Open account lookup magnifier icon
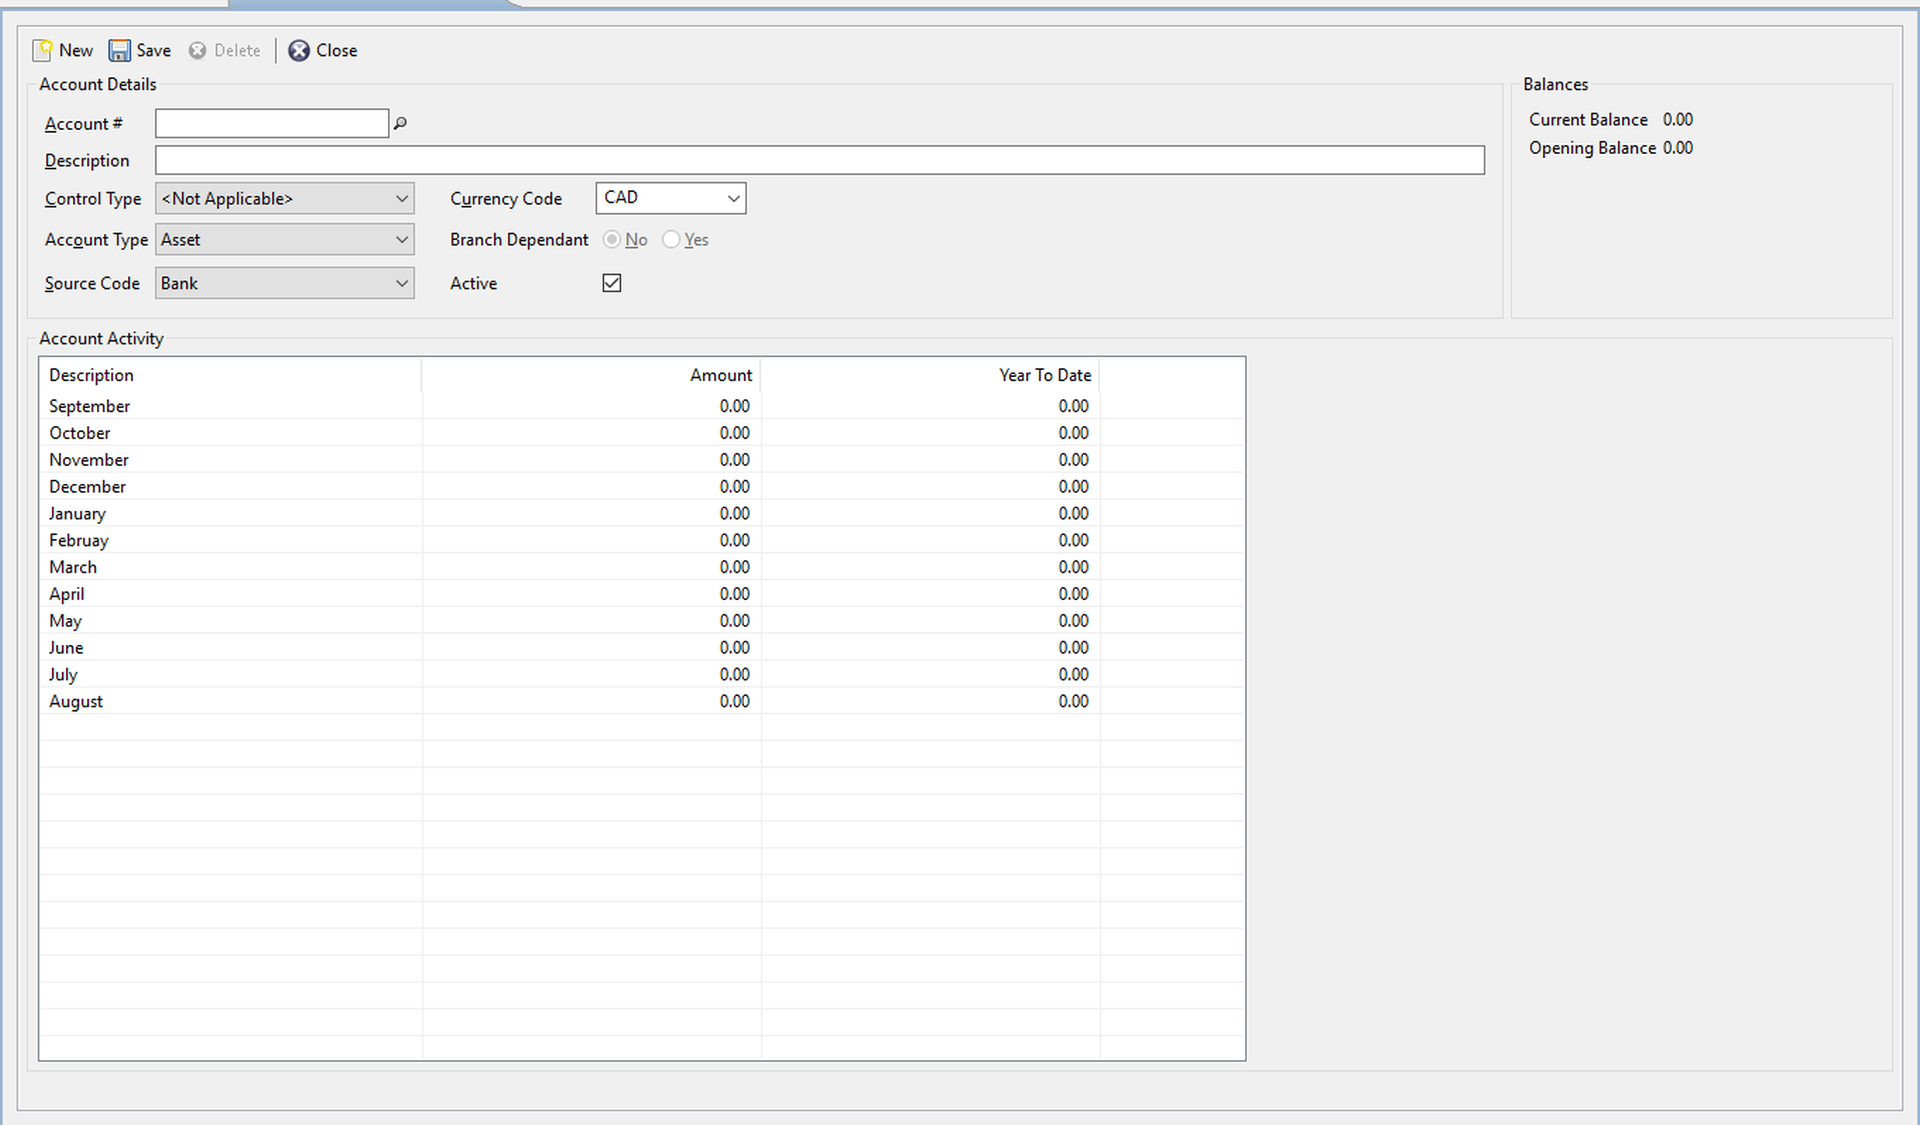The image size is (1920, 1125). click(400, 123)
